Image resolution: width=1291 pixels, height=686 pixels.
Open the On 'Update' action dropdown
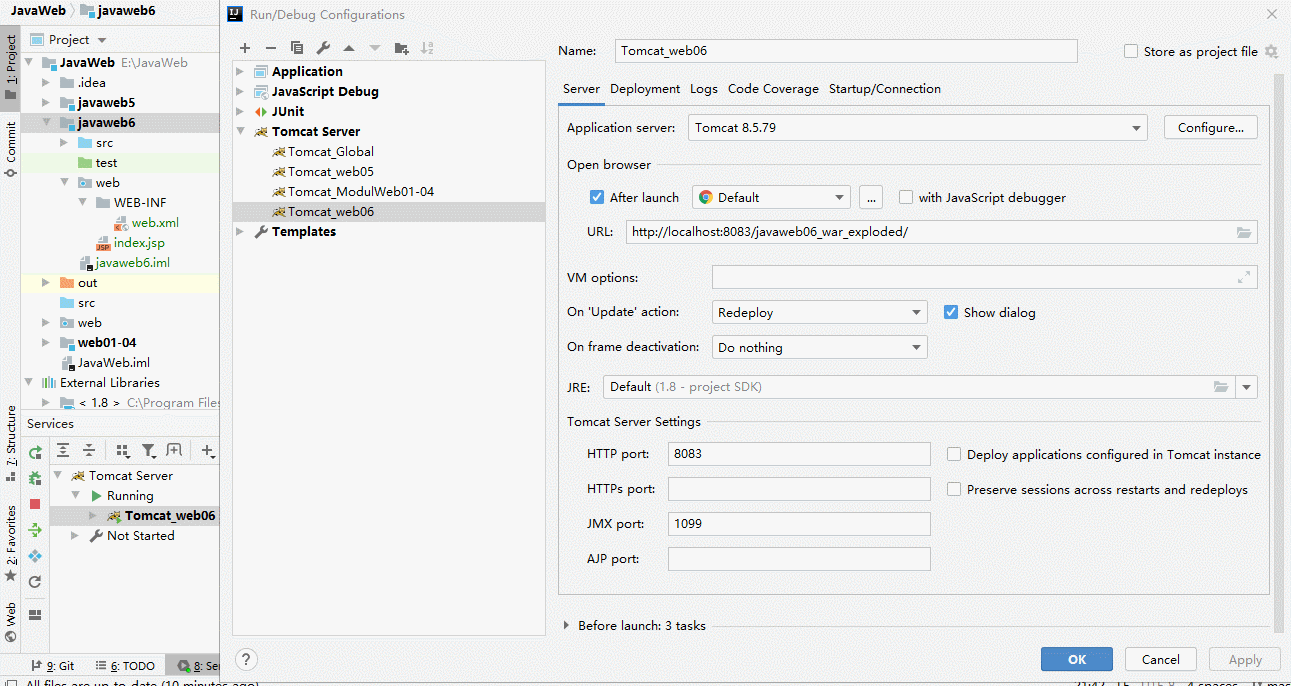pos(820,312)
